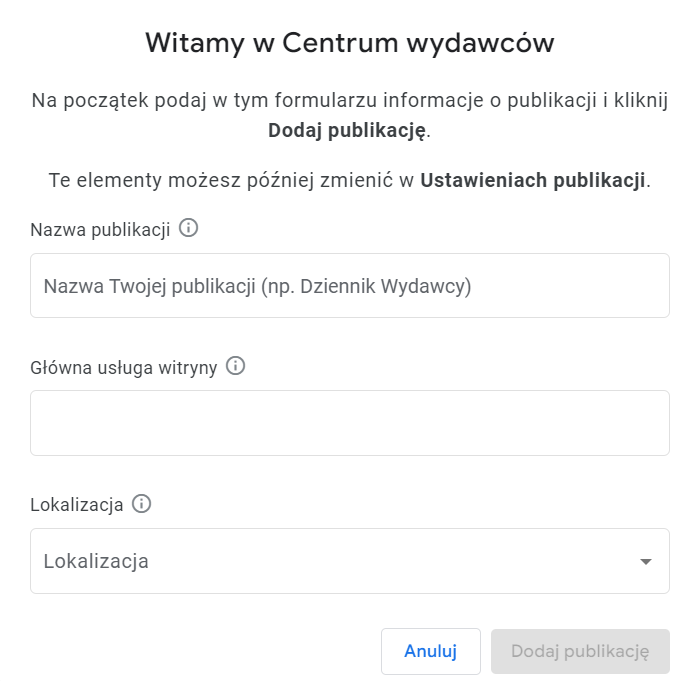Open info tooltip for Główna usługa witryny

(x=235, y=366)
